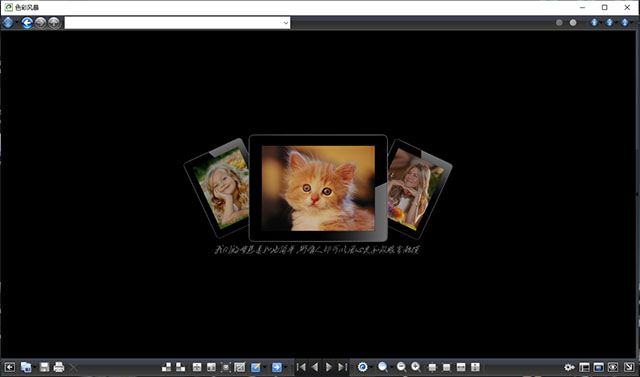Select the magnifier zoom tool
This screenshot has width=640, height=377.
pyautogui.click(x=383, y=367)
